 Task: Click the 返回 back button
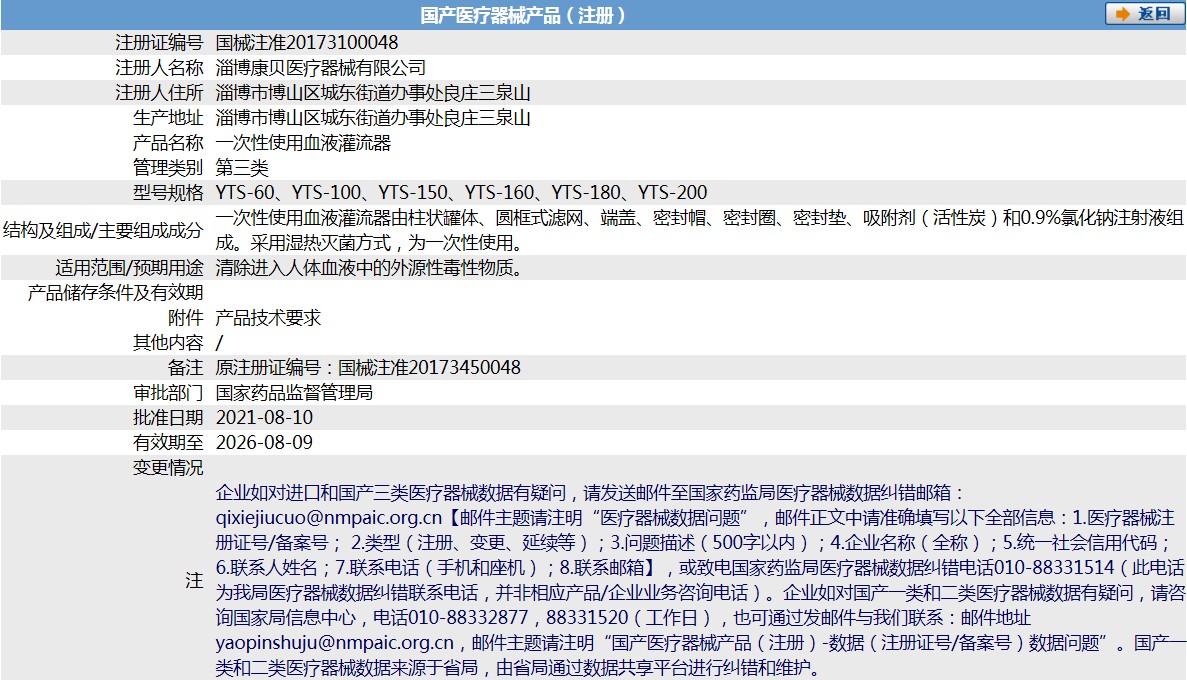pyautogui.click(x=1144, y=14)
